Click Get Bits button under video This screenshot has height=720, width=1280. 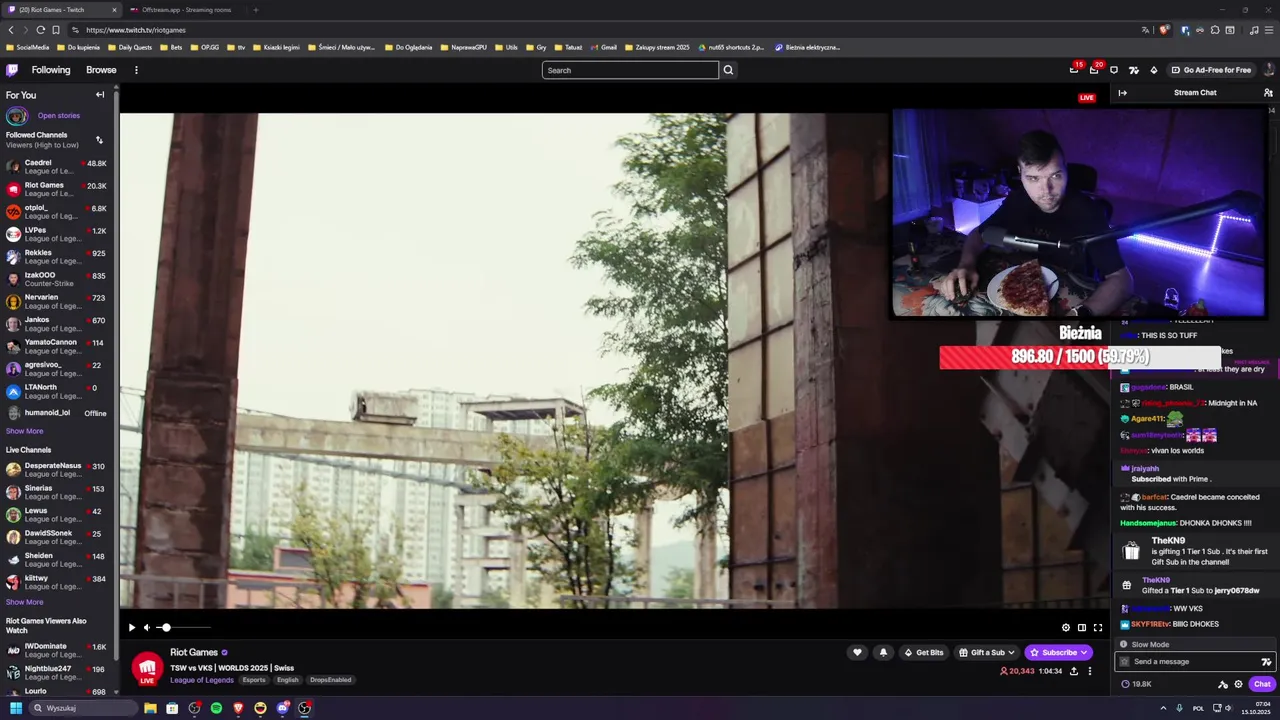(923, 652)
